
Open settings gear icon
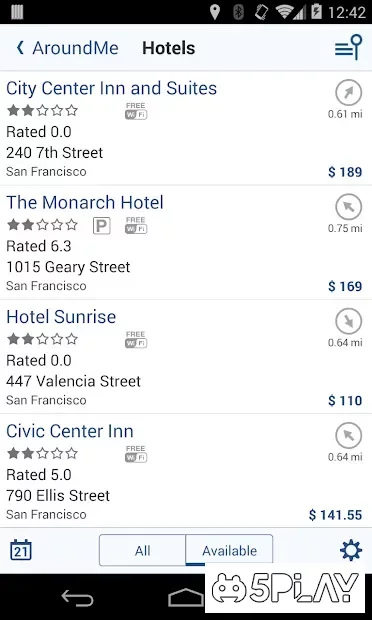point(351,550)
